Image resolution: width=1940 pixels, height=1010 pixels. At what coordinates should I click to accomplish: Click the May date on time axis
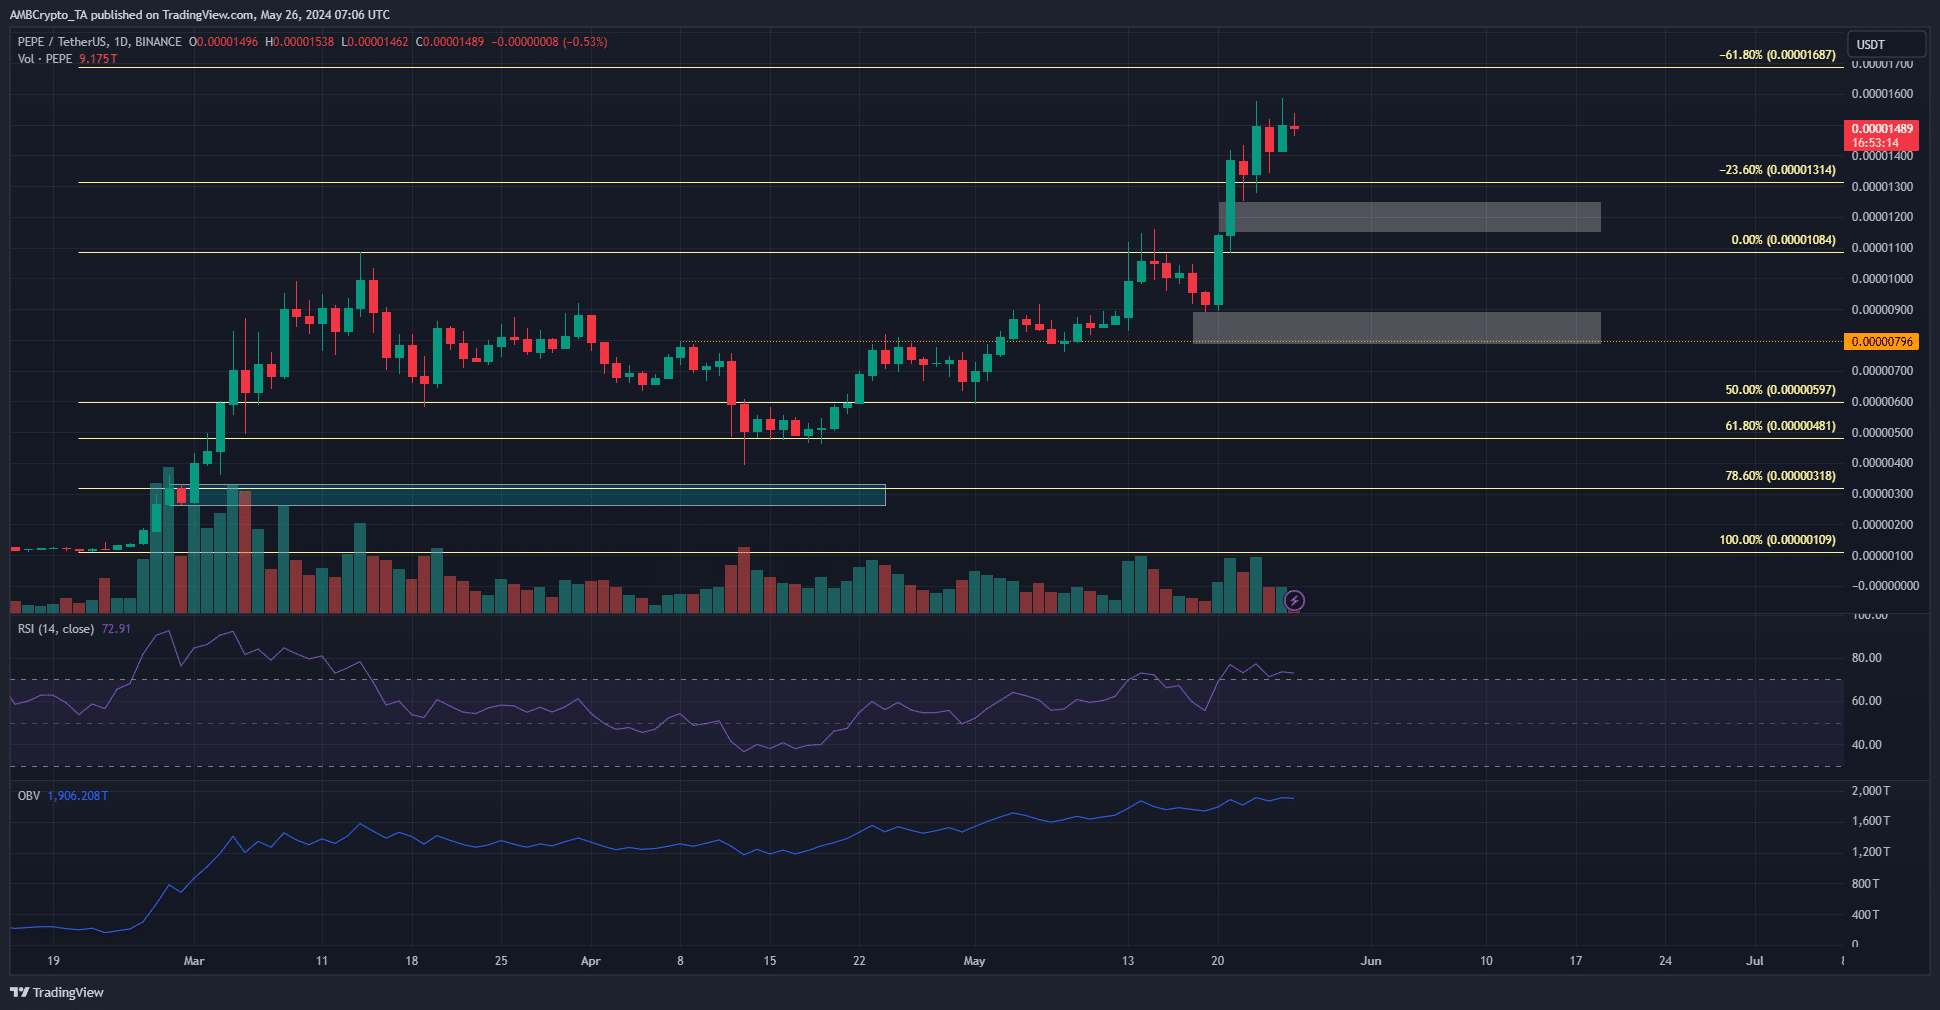tap(974, 961)
